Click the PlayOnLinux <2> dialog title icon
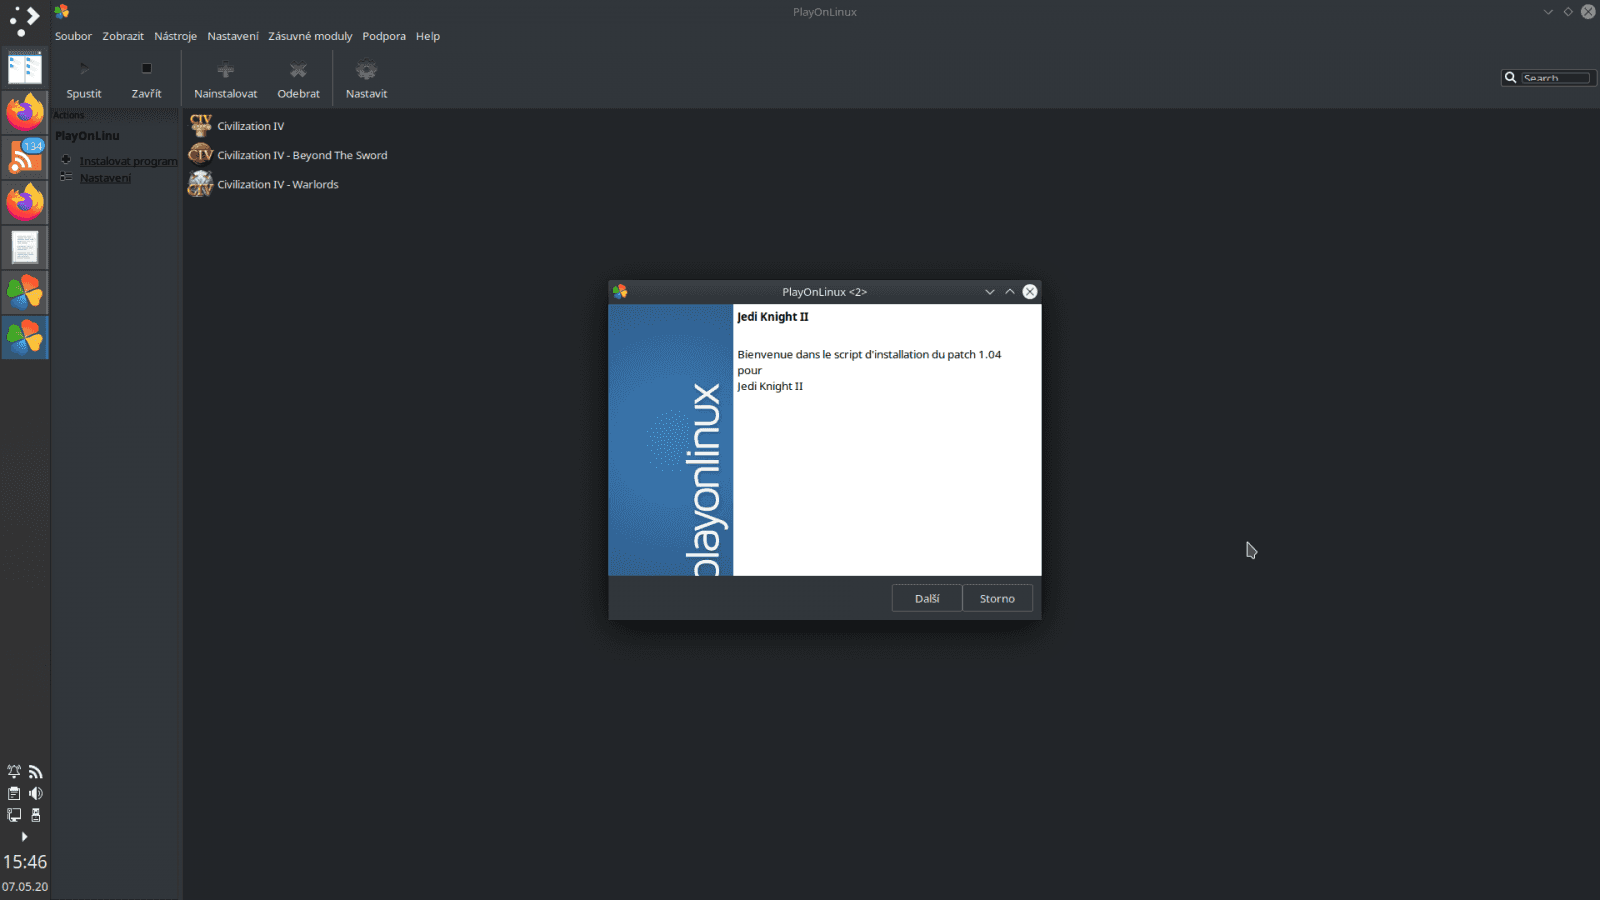The image size is (1600, 900). [x=620, y=291]
